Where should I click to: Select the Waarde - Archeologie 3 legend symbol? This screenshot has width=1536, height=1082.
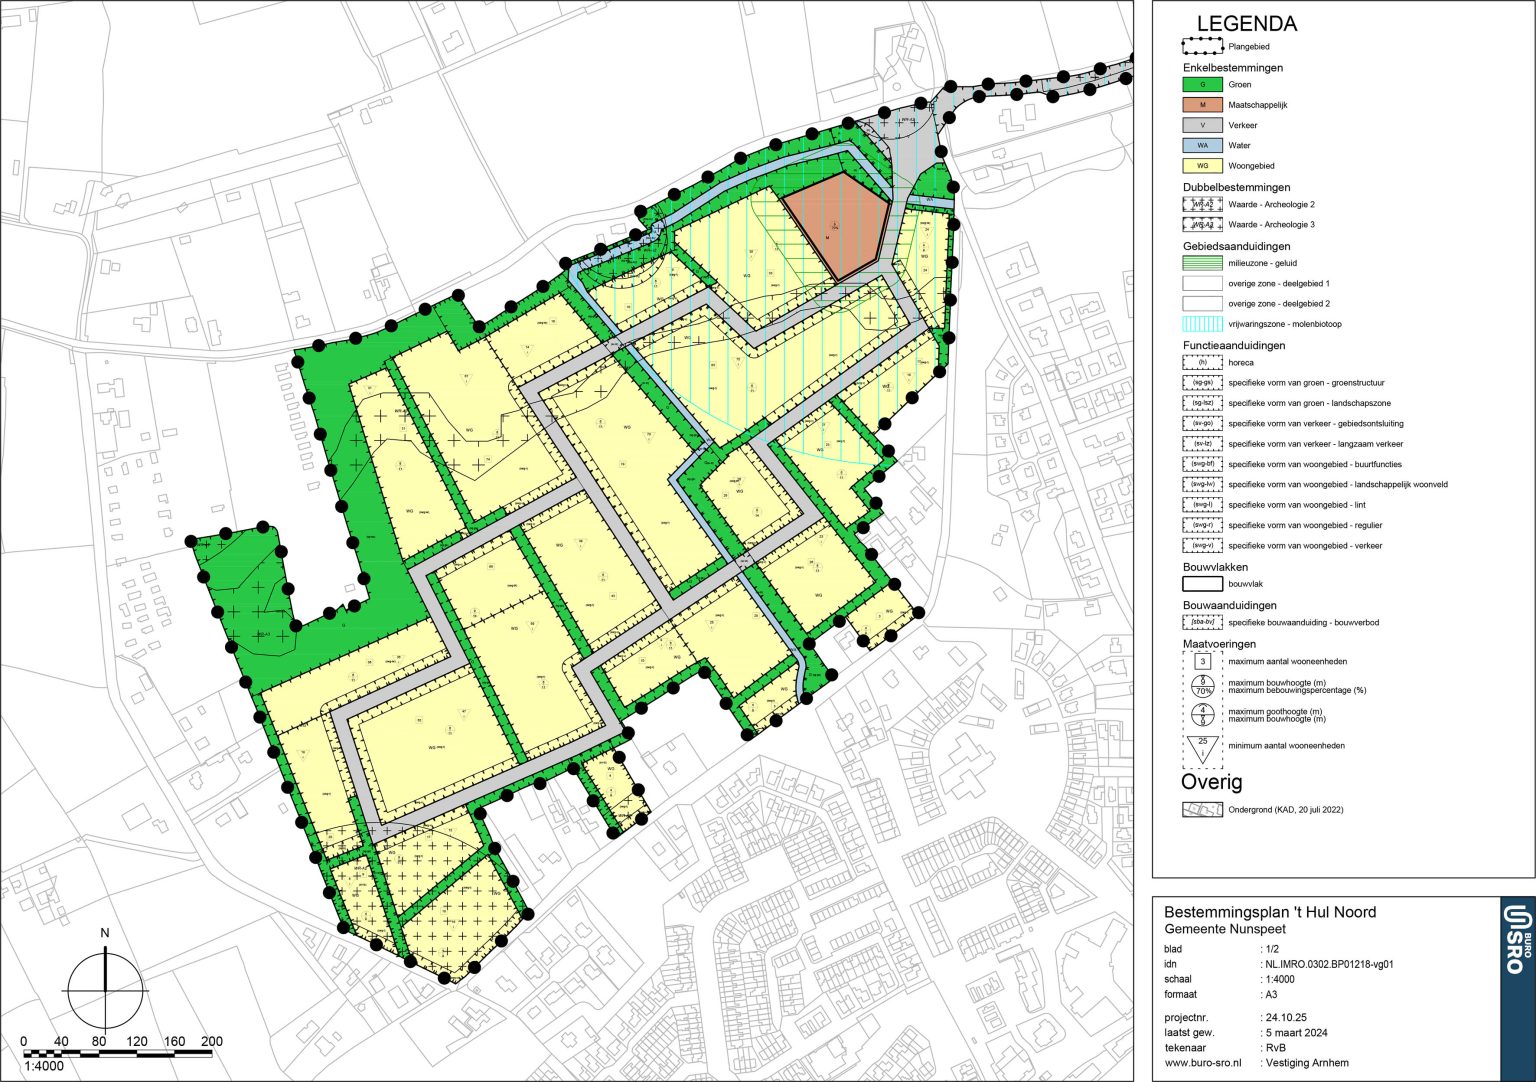1202,224
